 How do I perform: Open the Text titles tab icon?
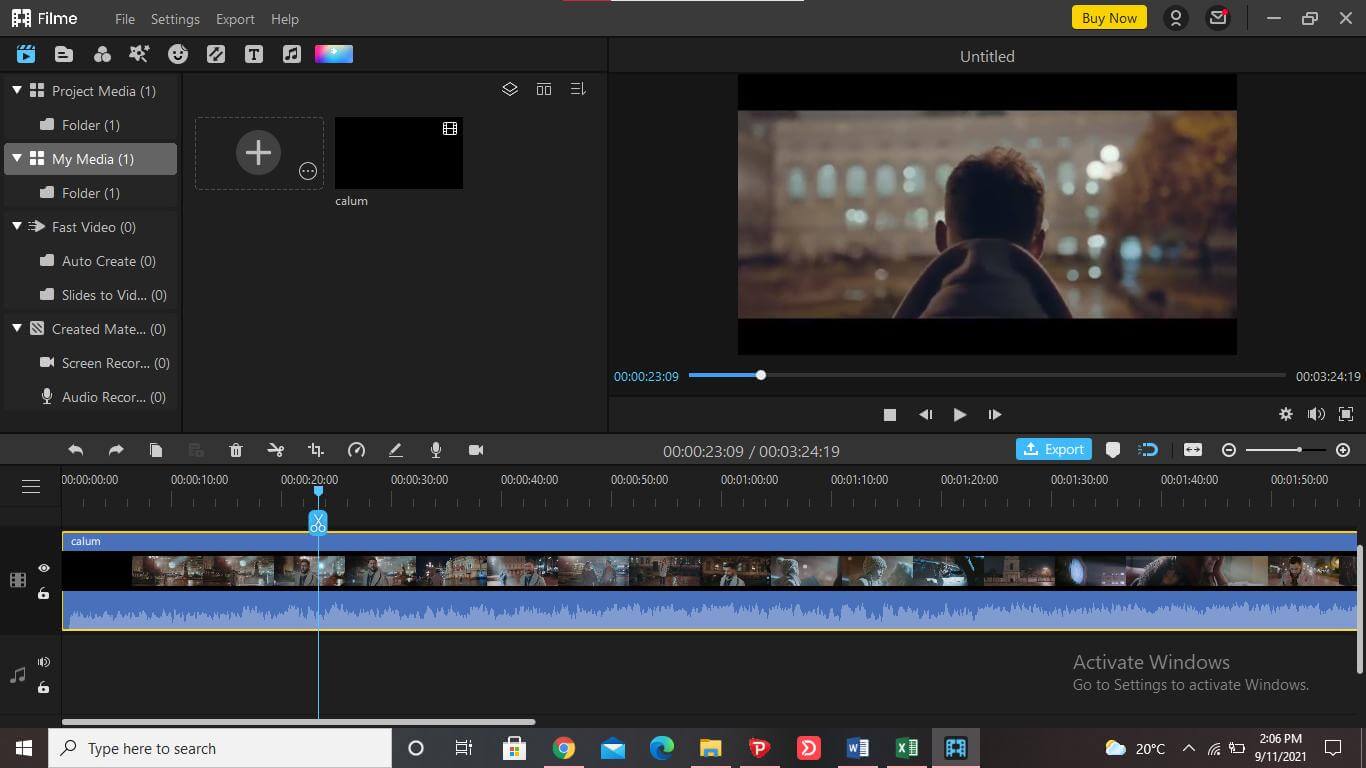point(254,54)
